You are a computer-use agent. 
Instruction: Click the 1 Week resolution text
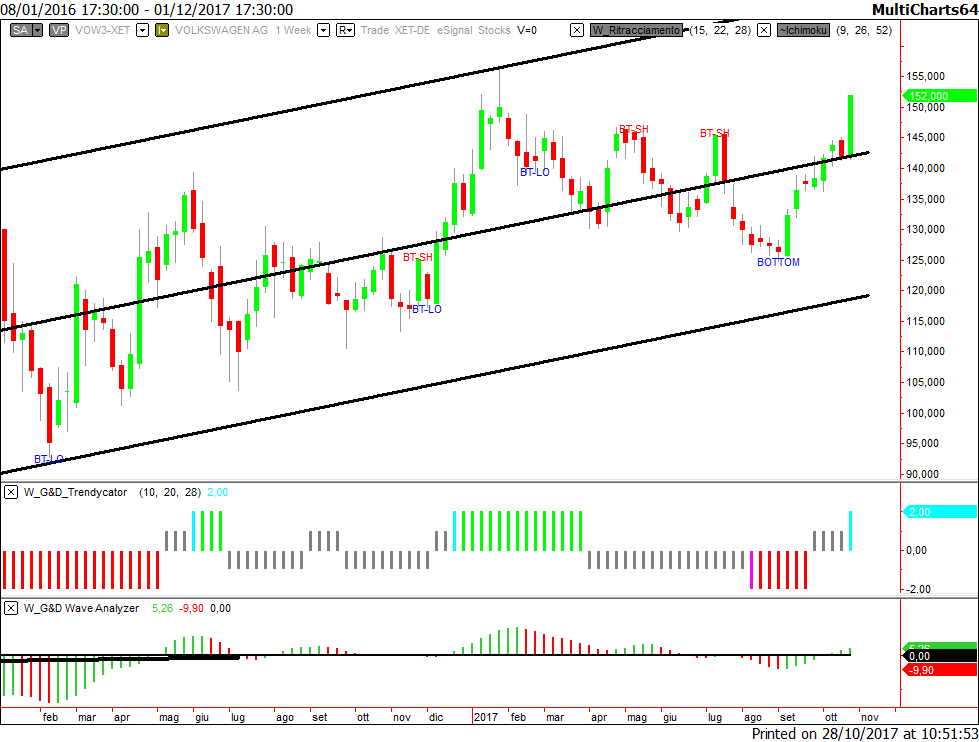(x=293, y=30)
